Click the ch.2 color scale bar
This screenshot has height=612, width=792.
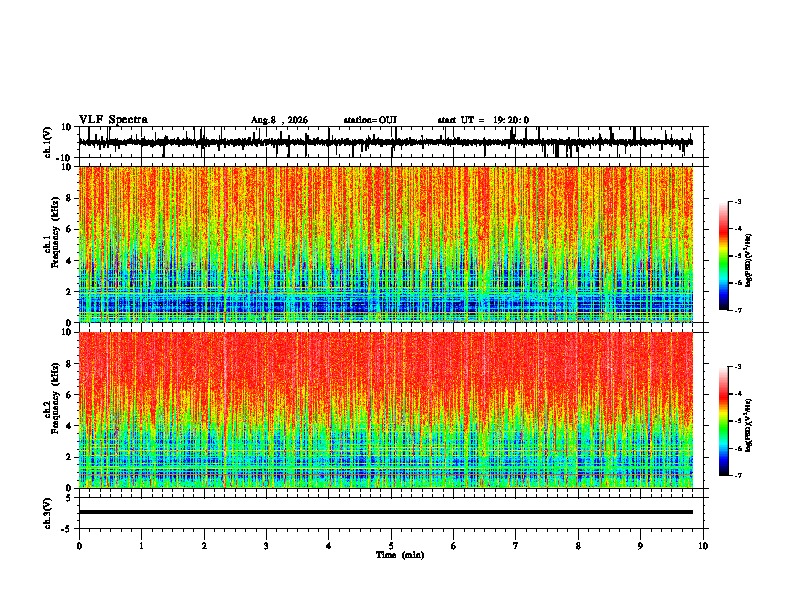[723, 421]
